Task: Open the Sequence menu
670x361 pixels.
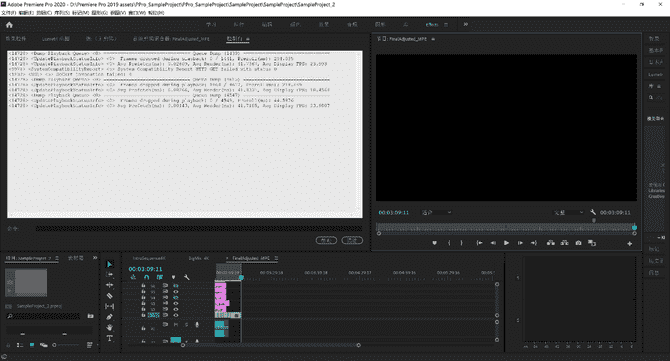Action: pos(62,13)
